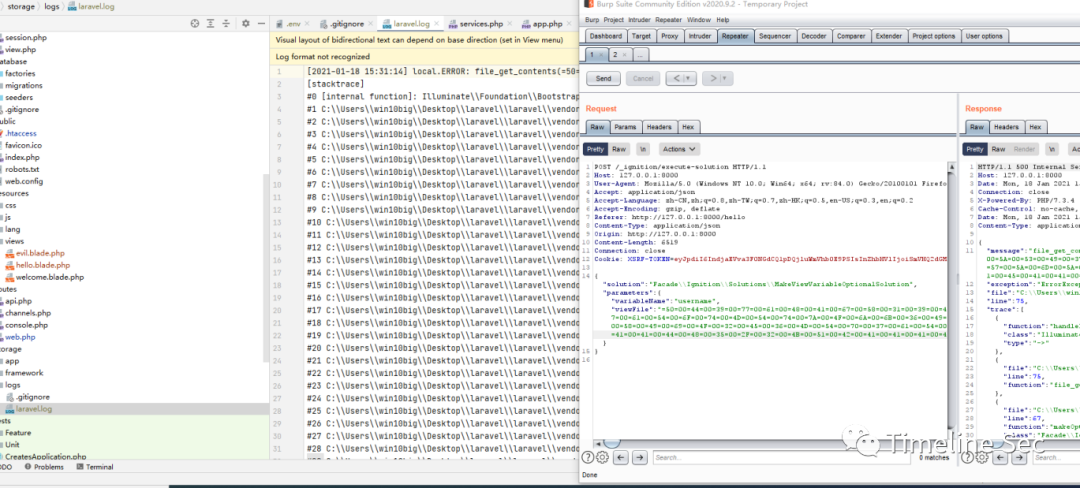Switch to the Comparer tab
The image size is (1080, 488).
click(x=851, y=36)
